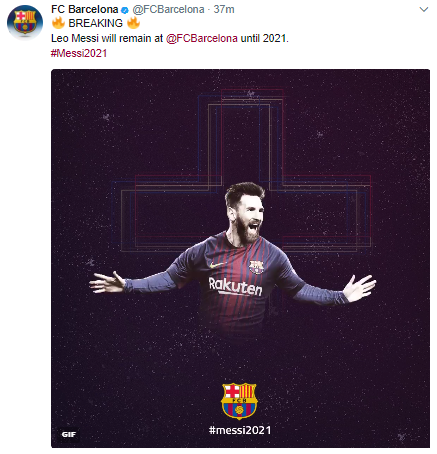Open the FC Barcelona profile avatar
Screen dimensions: 437x454
coord(25,22)
